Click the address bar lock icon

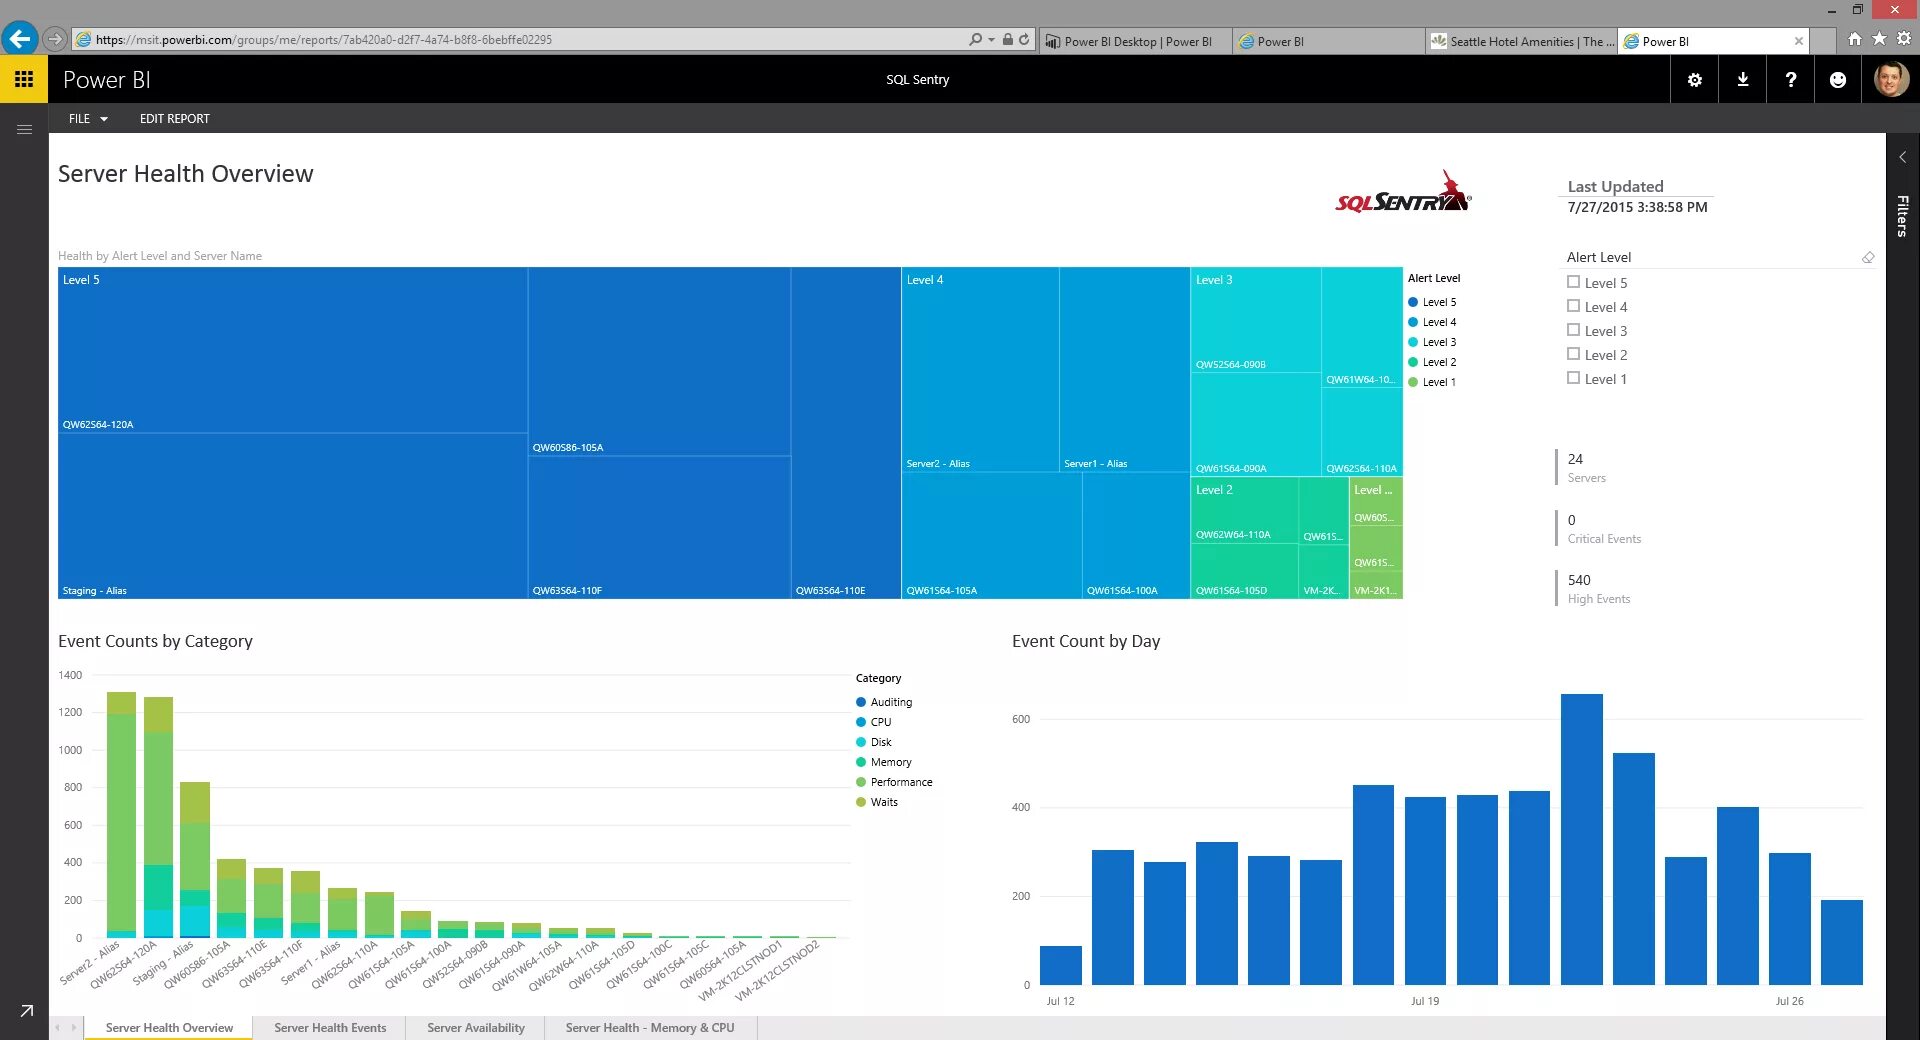(x=1008, y=40)
